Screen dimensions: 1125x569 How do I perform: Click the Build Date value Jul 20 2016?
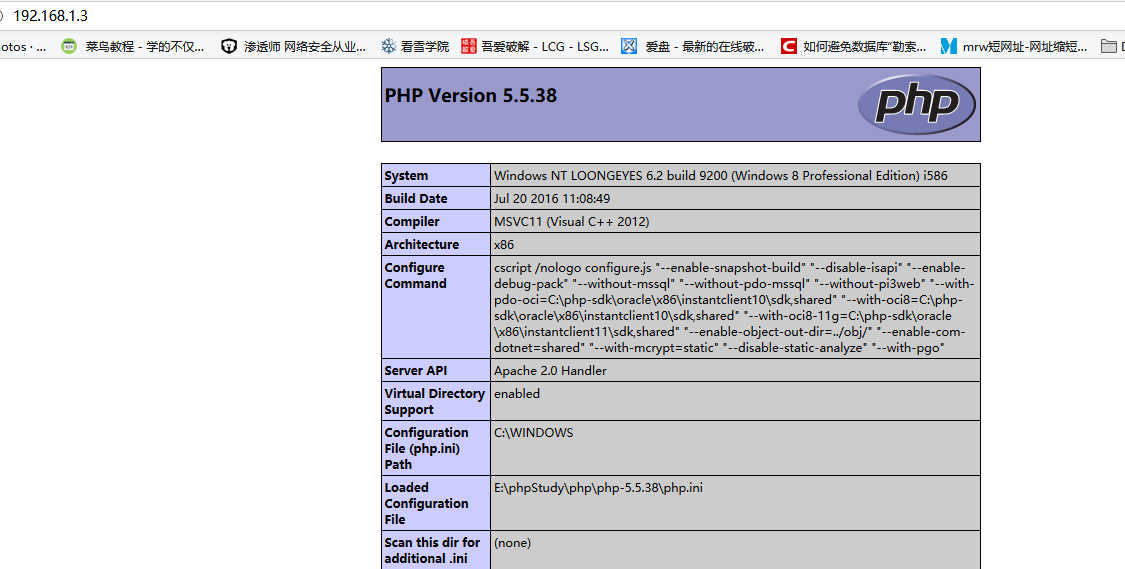pyautogui.click(x=552, y=199)
